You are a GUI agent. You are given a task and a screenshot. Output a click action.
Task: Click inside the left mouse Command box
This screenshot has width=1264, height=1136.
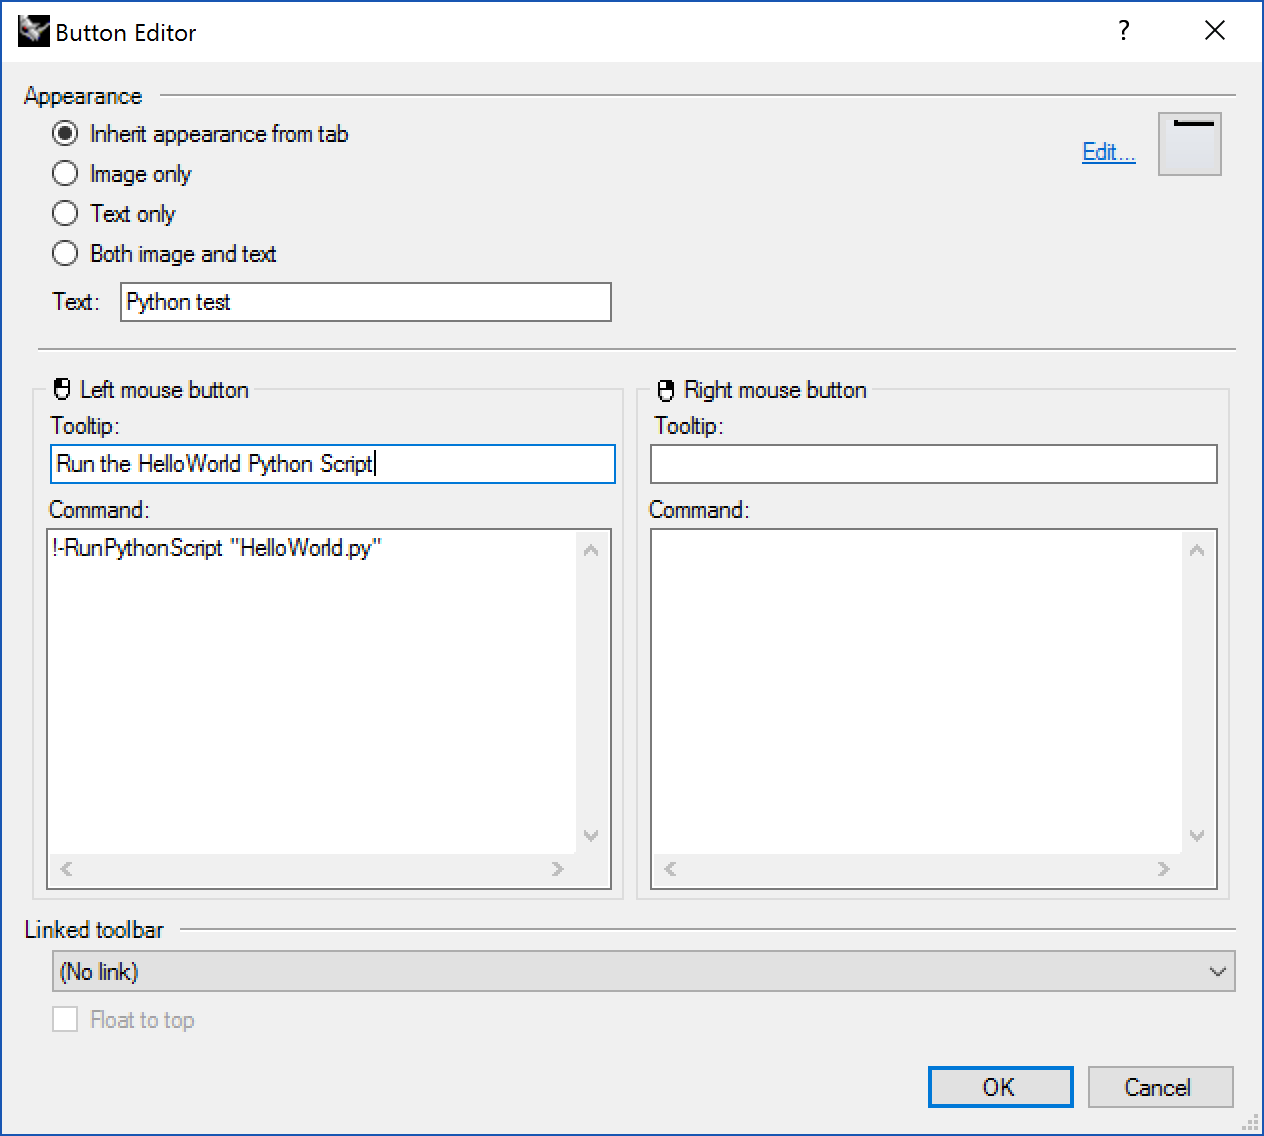pyautogui.click(x=312, y=690)
